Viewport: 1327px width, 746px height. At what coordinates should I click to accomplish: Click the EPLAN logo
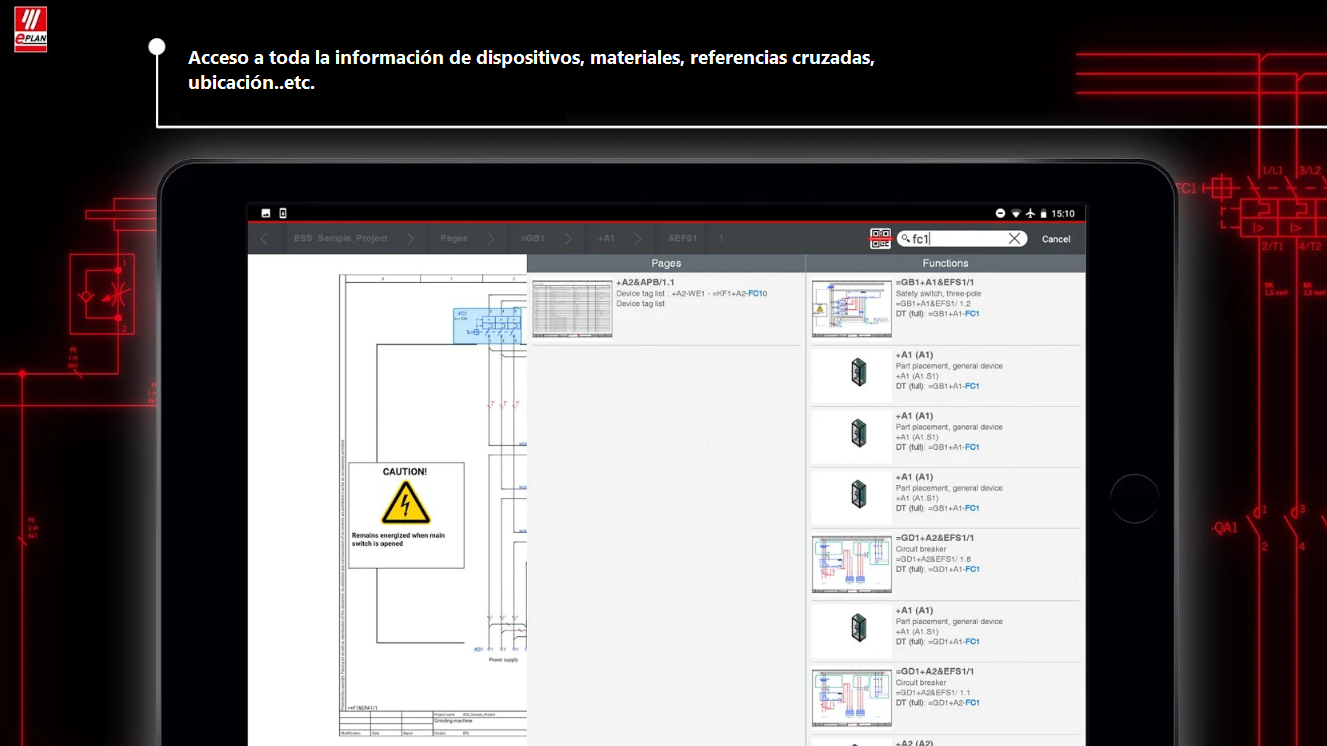(x=30, y=28)
